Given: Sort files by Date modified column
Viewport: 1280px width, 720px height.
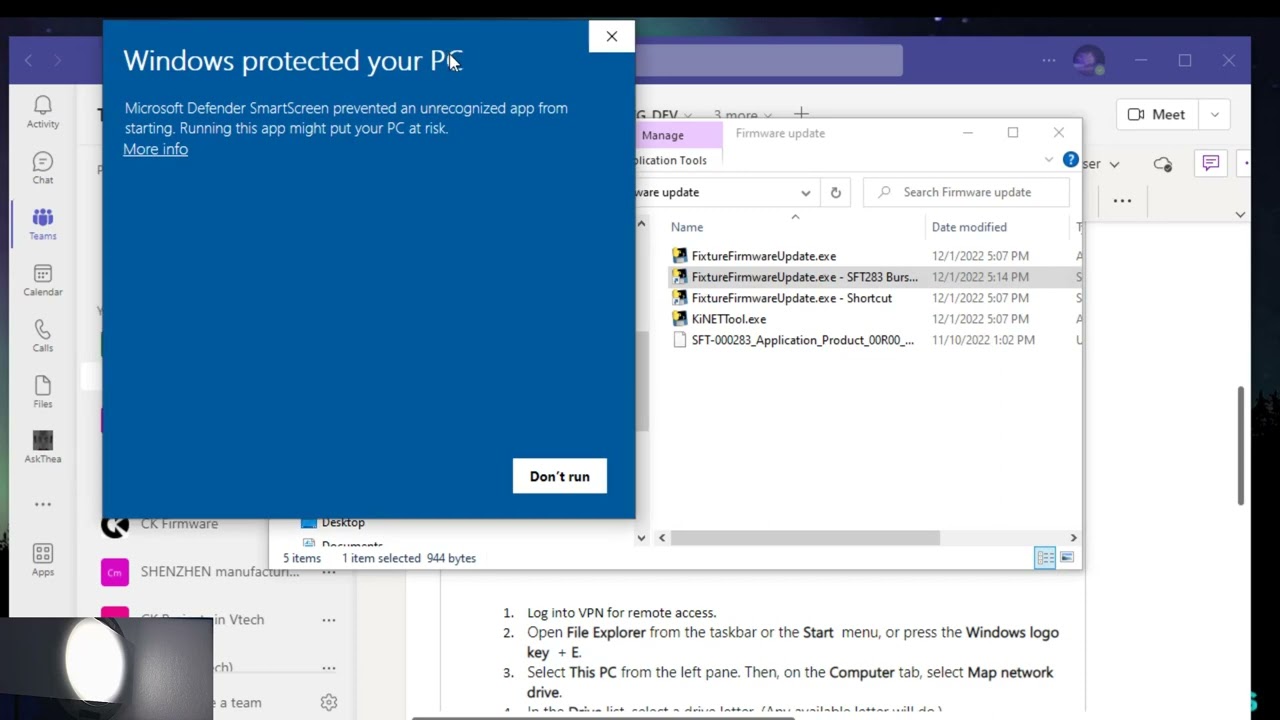Looking at the screenshot, I should (x=969, y=227).
